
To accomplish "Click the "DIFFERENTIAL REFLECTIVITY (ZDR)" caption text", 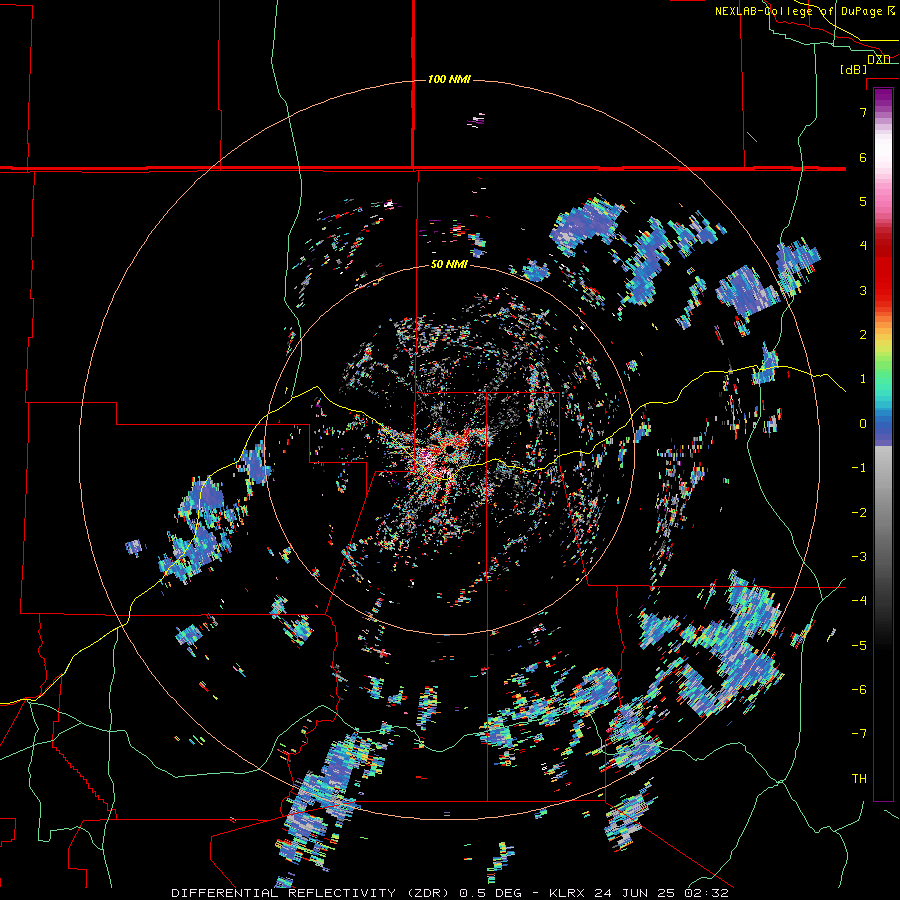I will pyautogui.click(x=312, y=893).
